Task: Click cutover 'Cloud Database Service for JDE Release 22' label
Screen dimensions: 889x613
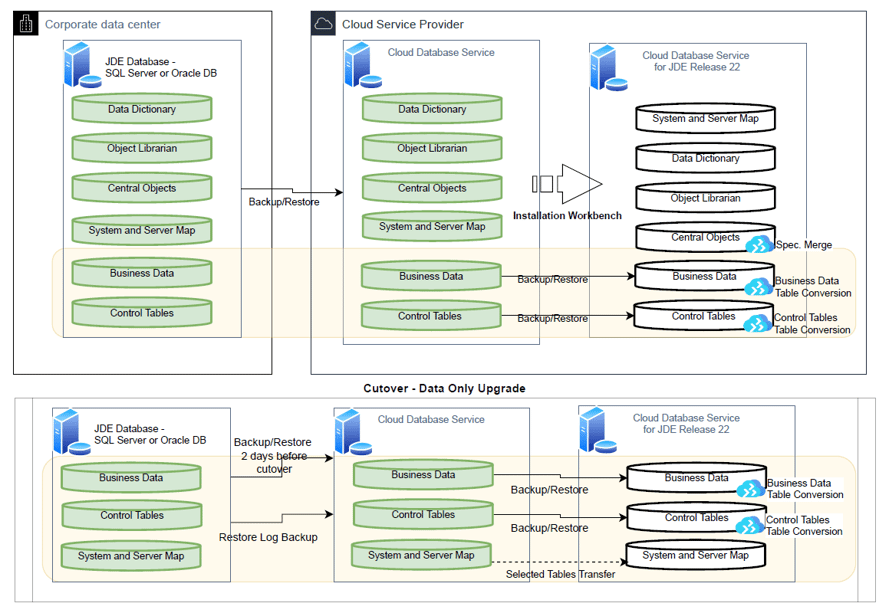Action: pos(686,424)
